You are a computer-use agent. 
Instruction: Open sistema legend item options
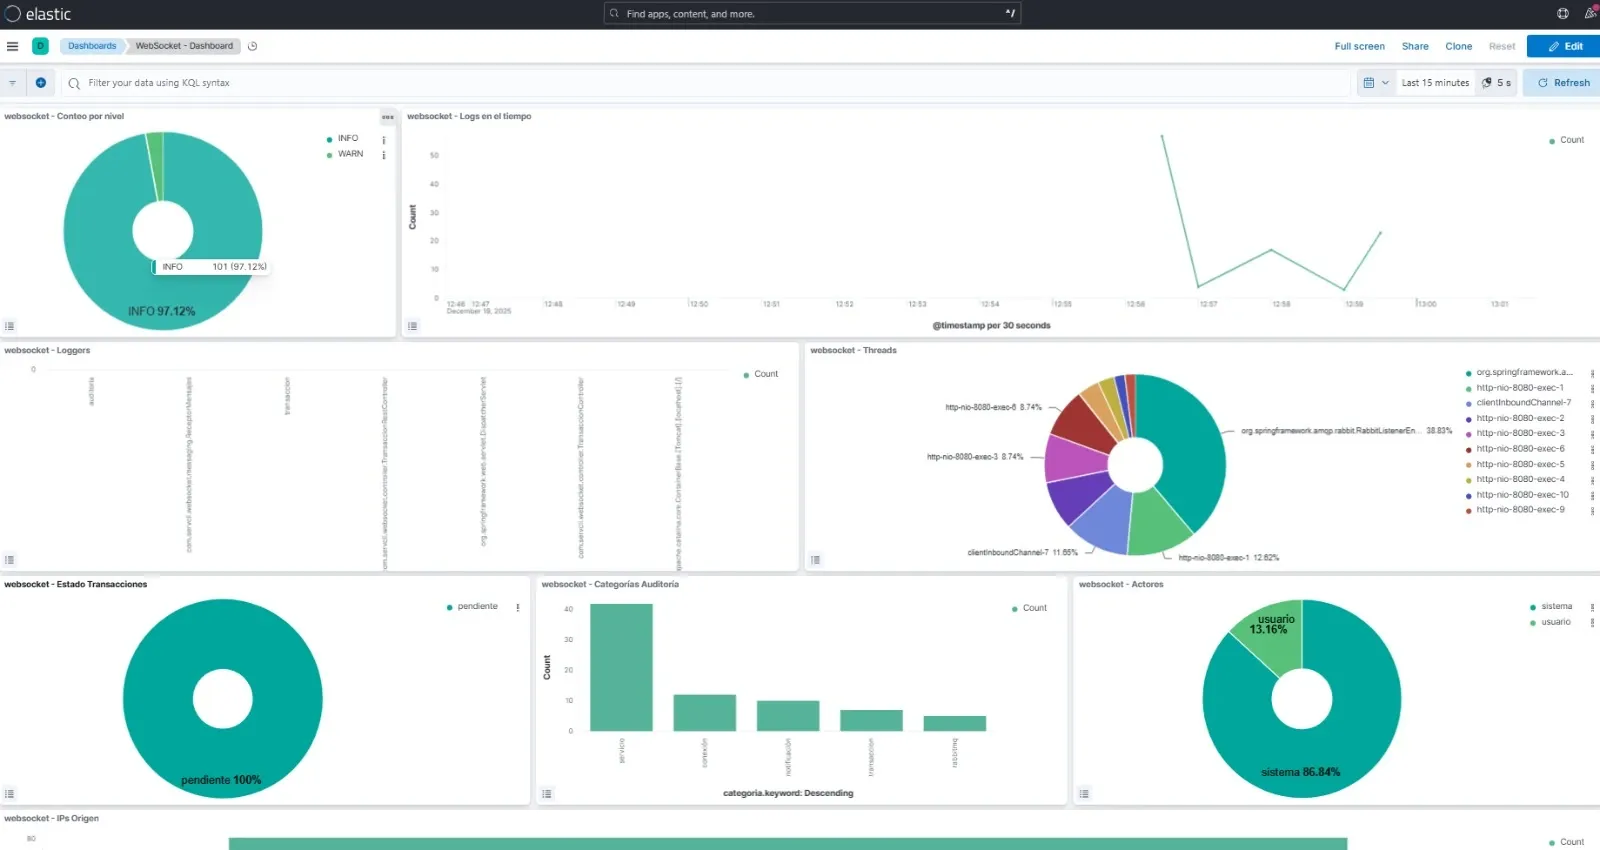coord(1592,607)
